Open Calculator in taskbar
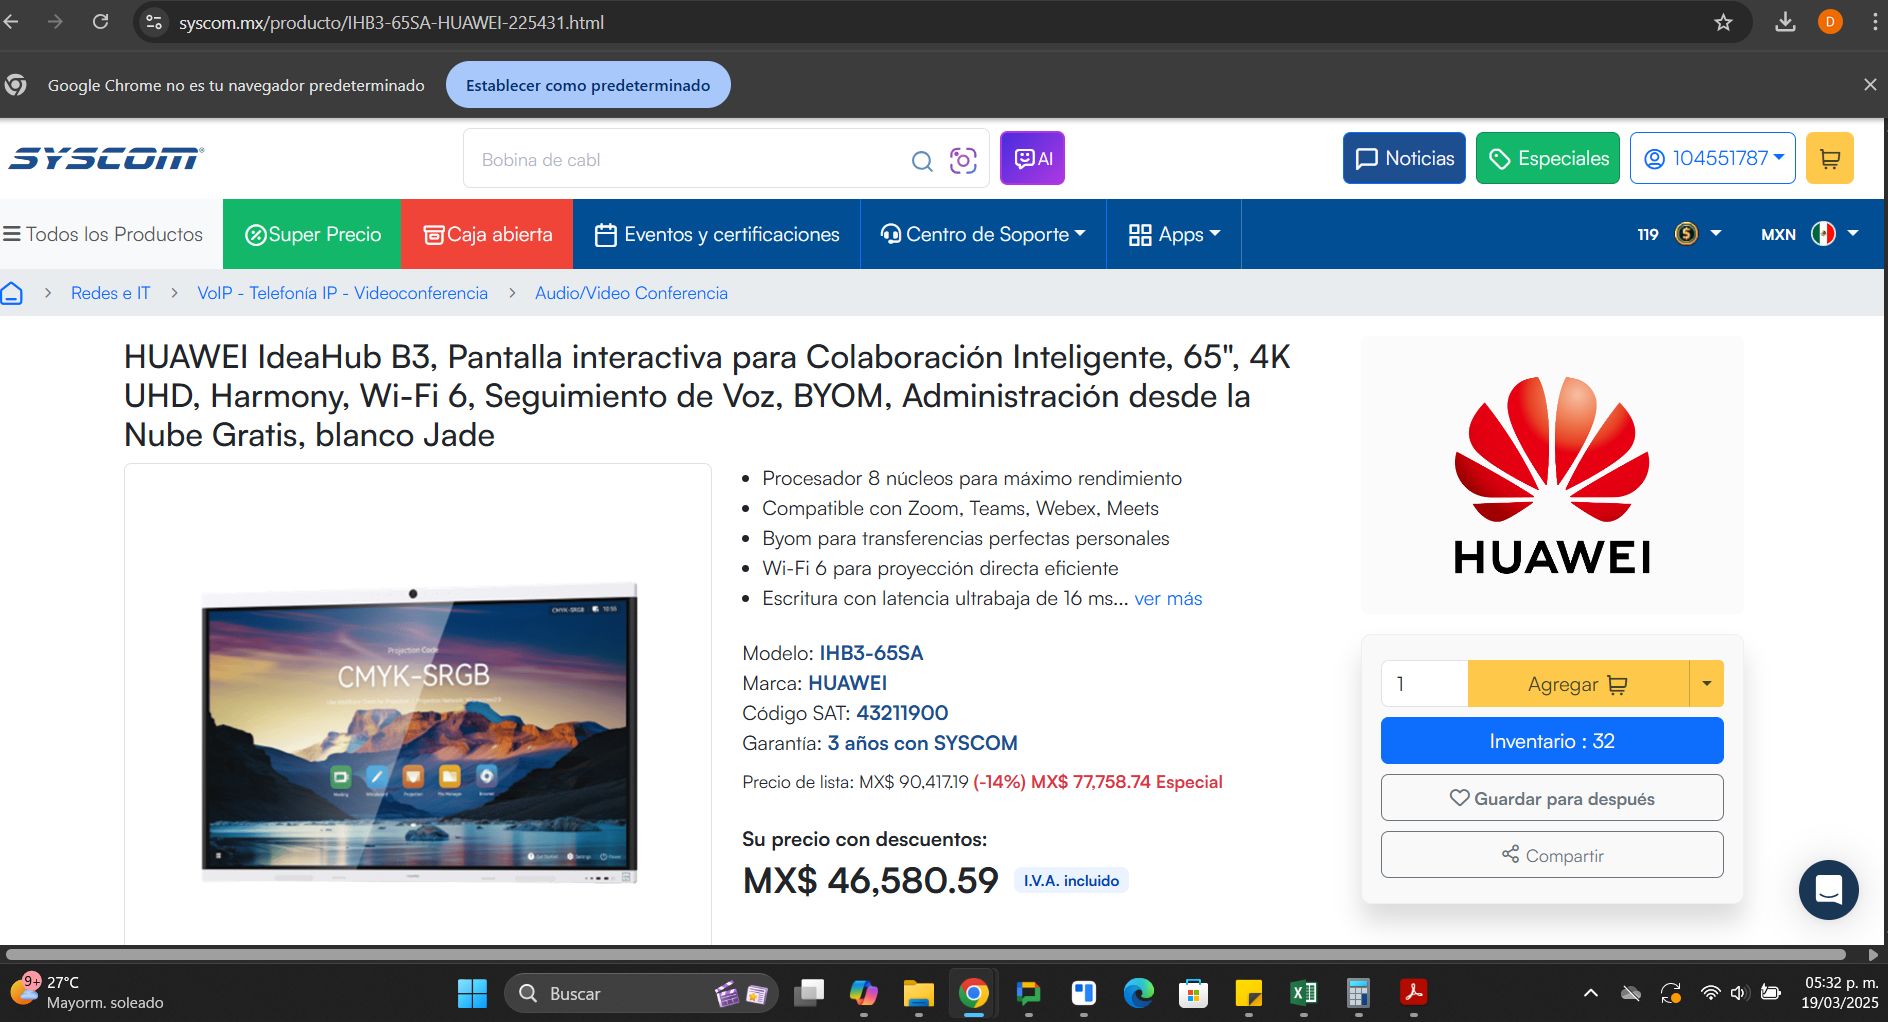 [x=1359, y=993]
